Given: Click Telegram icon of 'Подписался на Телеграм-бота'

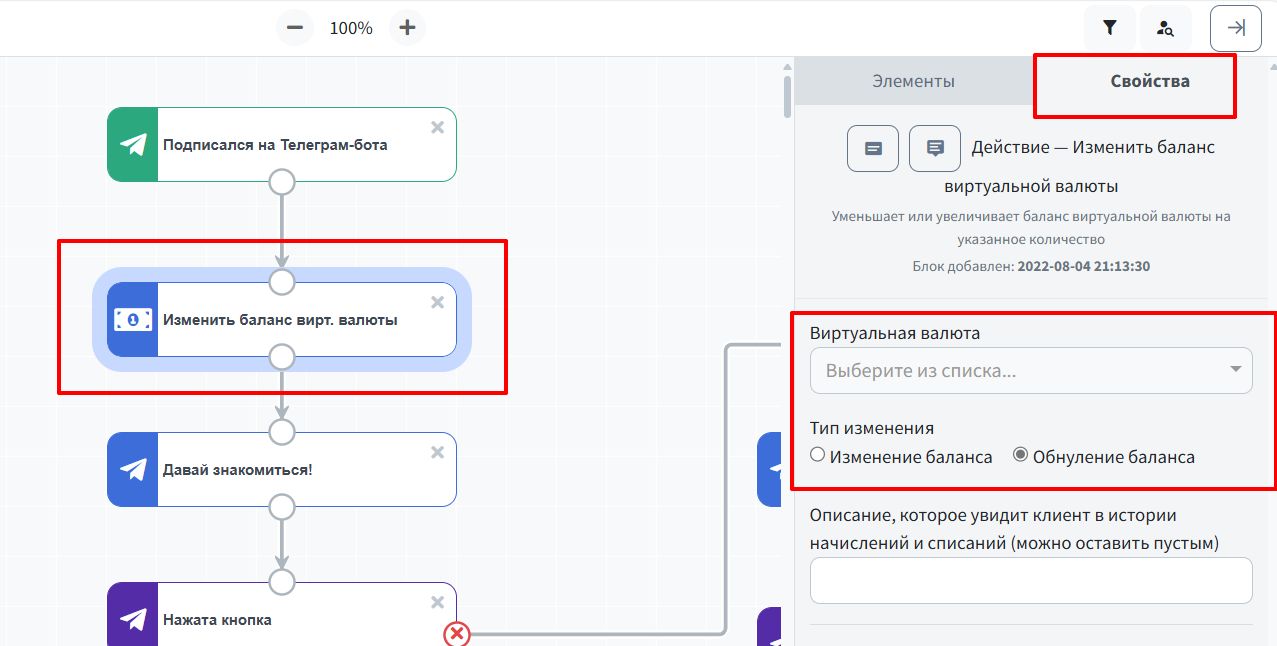Looking at the screenshot, I should point(133,145).
